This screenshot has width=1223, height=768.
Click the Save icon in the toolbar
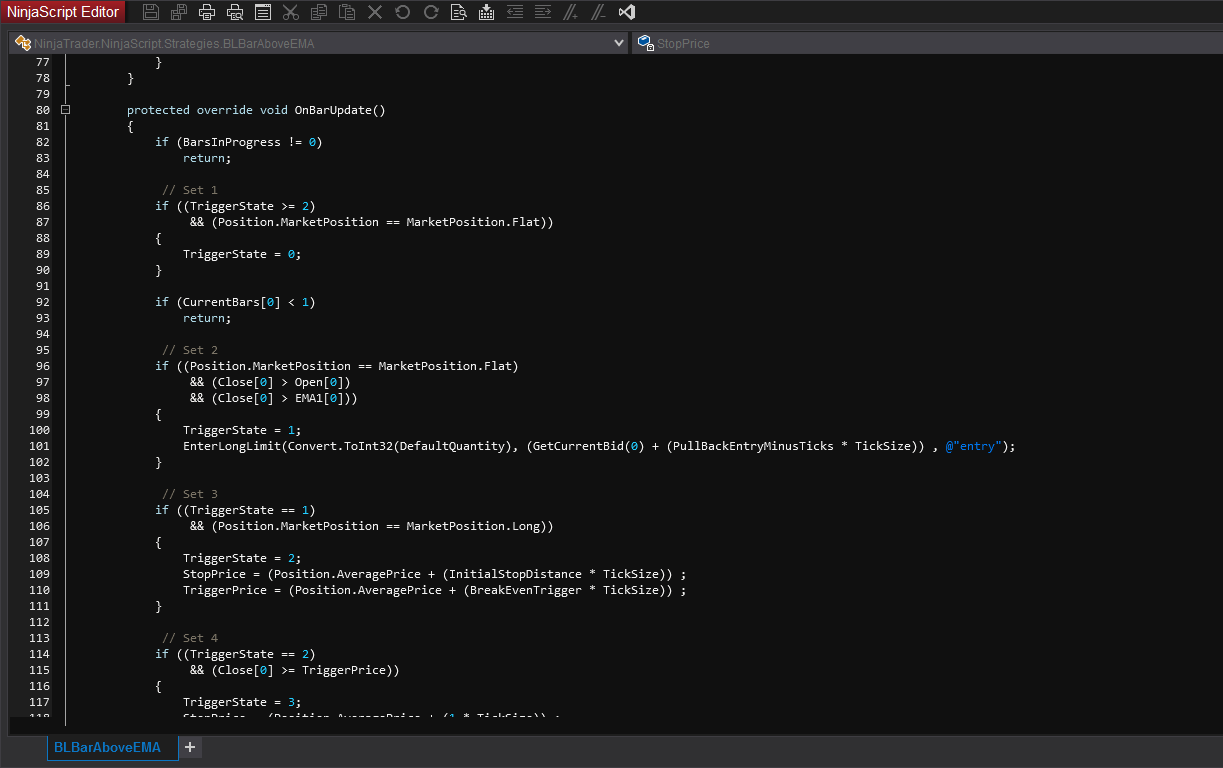151,12
